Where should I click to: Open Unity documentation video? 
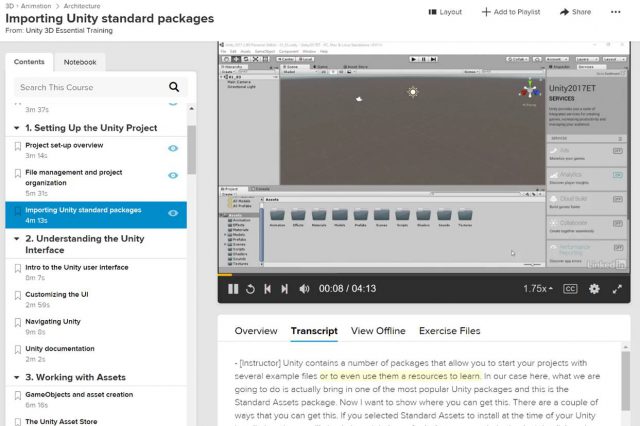[60, 348]
